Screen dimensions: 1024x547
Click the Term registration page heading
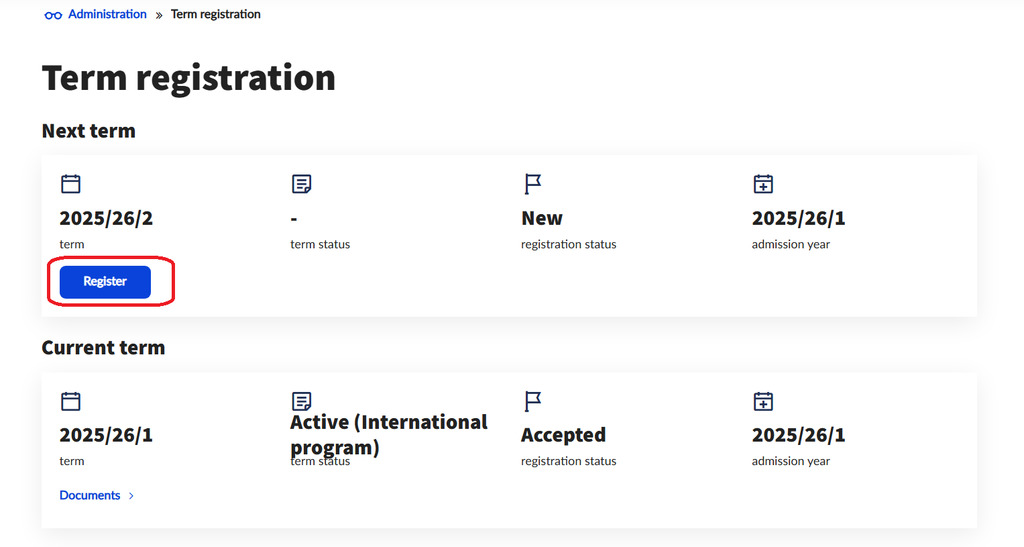click(188, 78)
